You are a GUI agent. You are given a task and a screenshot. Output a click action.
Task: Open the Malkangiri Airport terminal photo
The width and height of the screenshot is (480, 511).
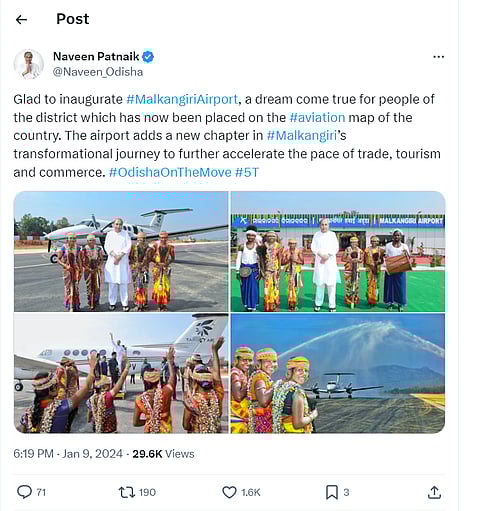tap(338, 251)
